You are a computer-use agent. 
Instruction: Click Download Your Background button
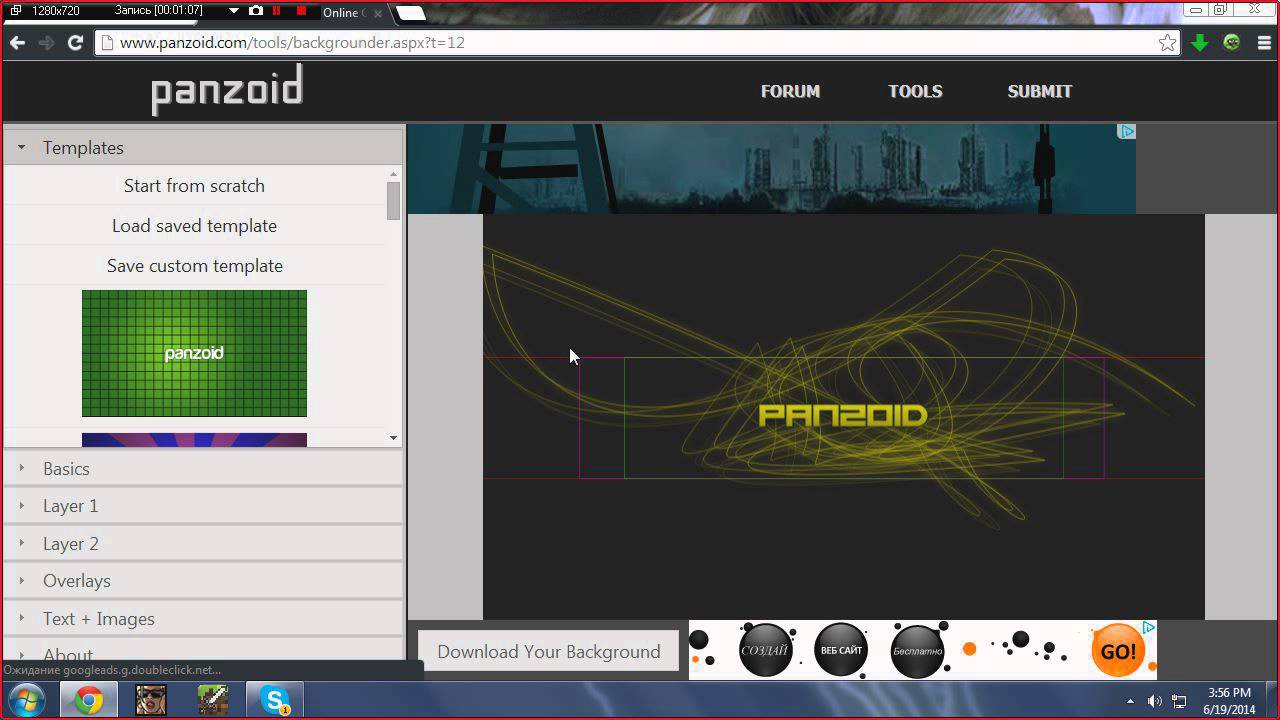click(548, 651)
